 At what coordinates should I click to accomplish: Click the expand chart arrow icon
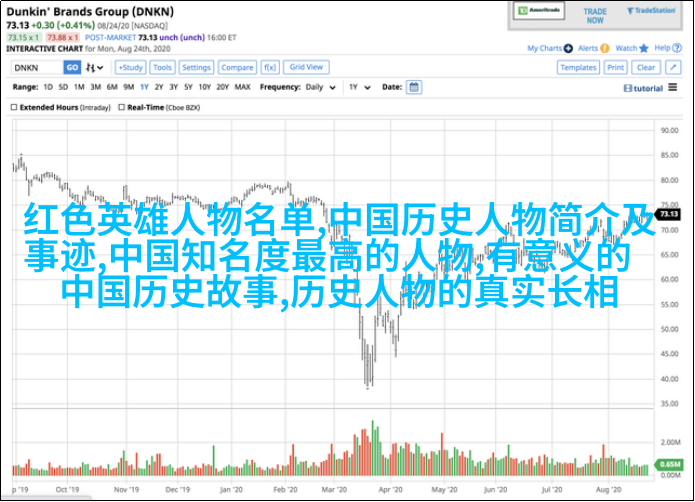click(673, 68)
